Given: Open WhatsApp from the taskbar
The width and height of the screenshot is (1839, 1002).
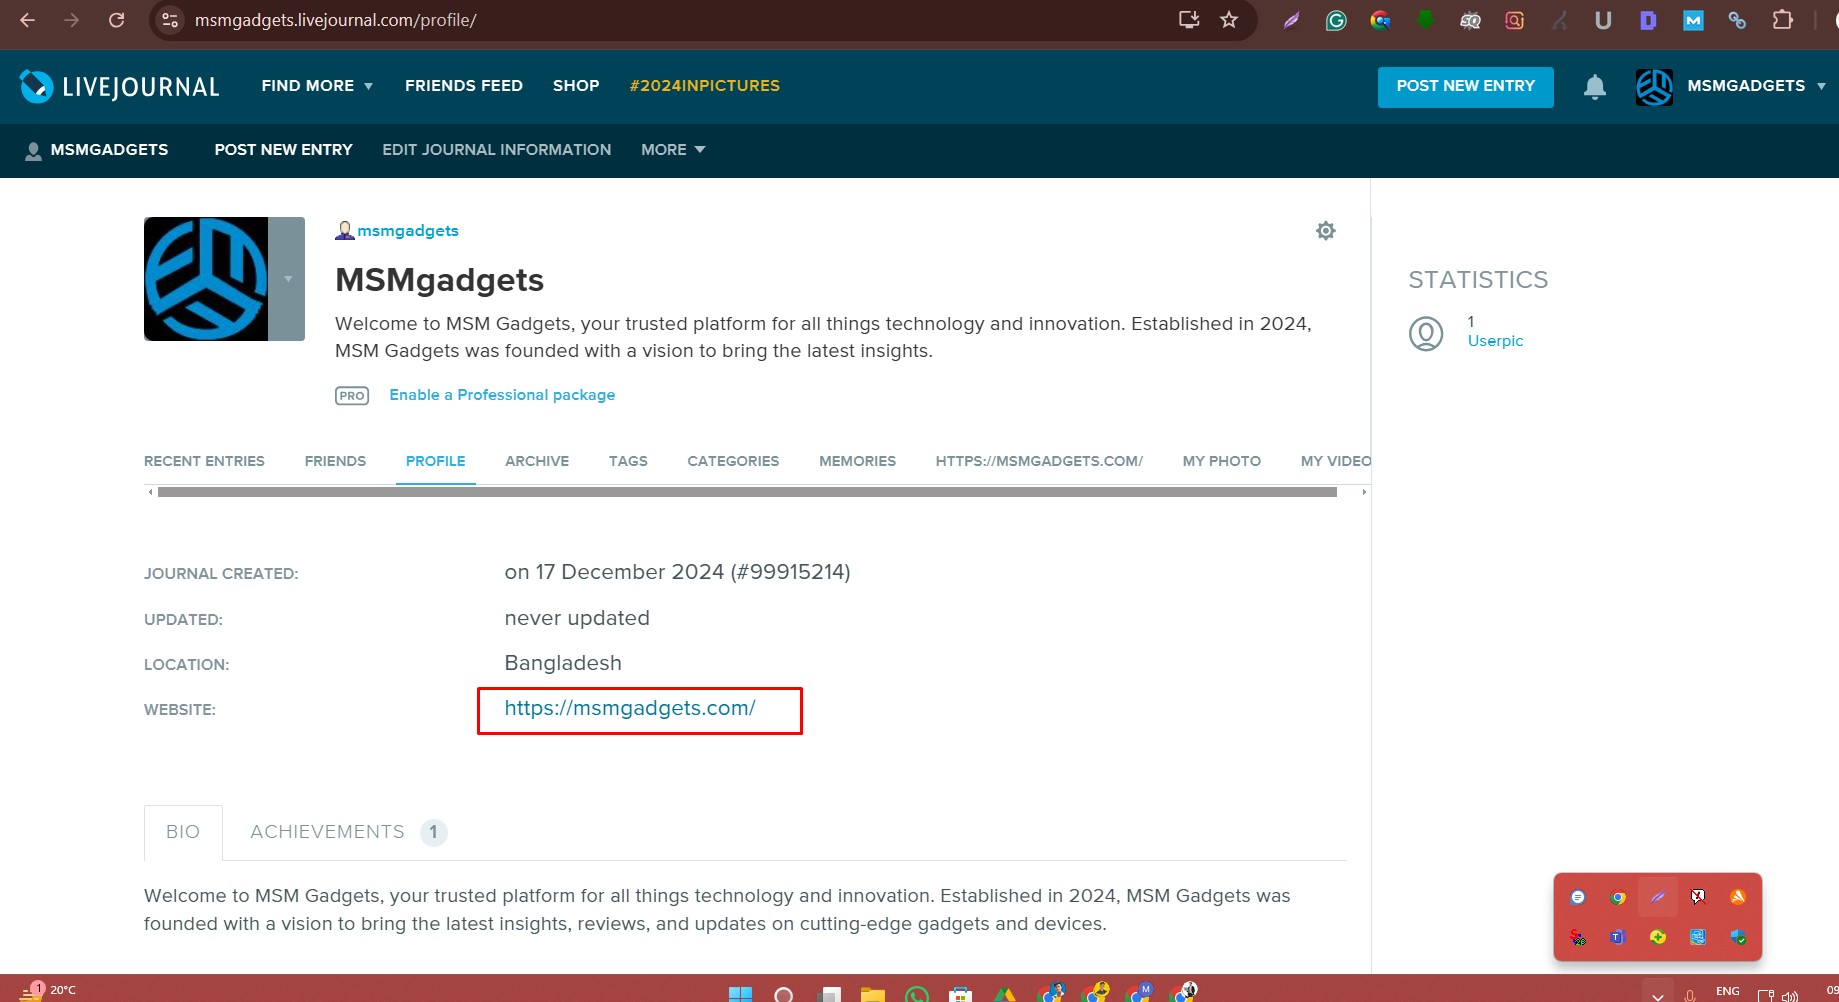Looking at the screenshot, I should (916, 994).
